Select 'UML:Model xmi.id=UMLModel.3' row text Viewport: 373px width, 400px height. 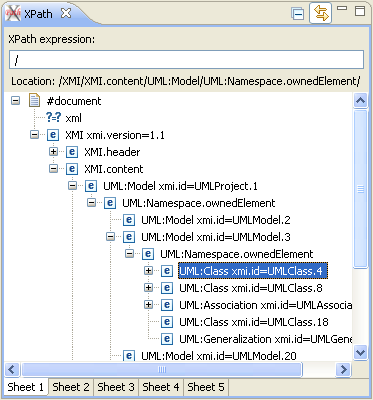click(x=216, y=237)
